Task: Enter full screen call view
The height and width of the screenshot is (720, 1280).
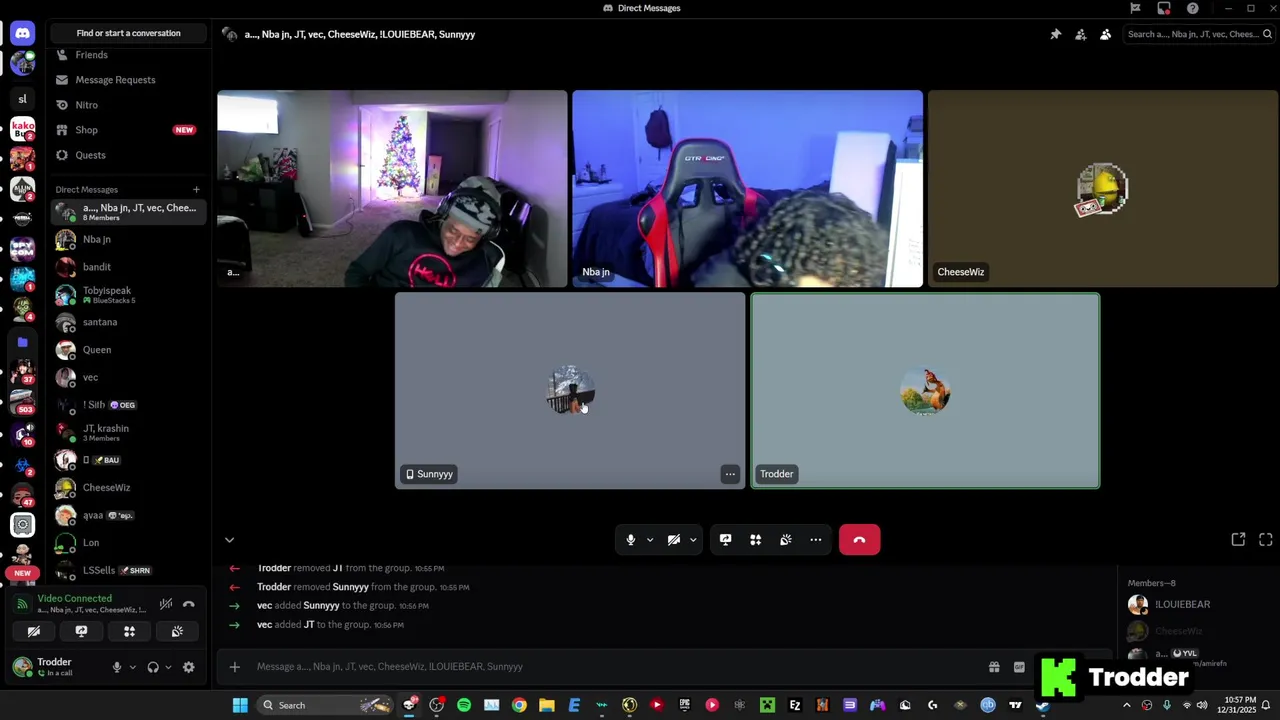Action: (x=1266, y=540)
